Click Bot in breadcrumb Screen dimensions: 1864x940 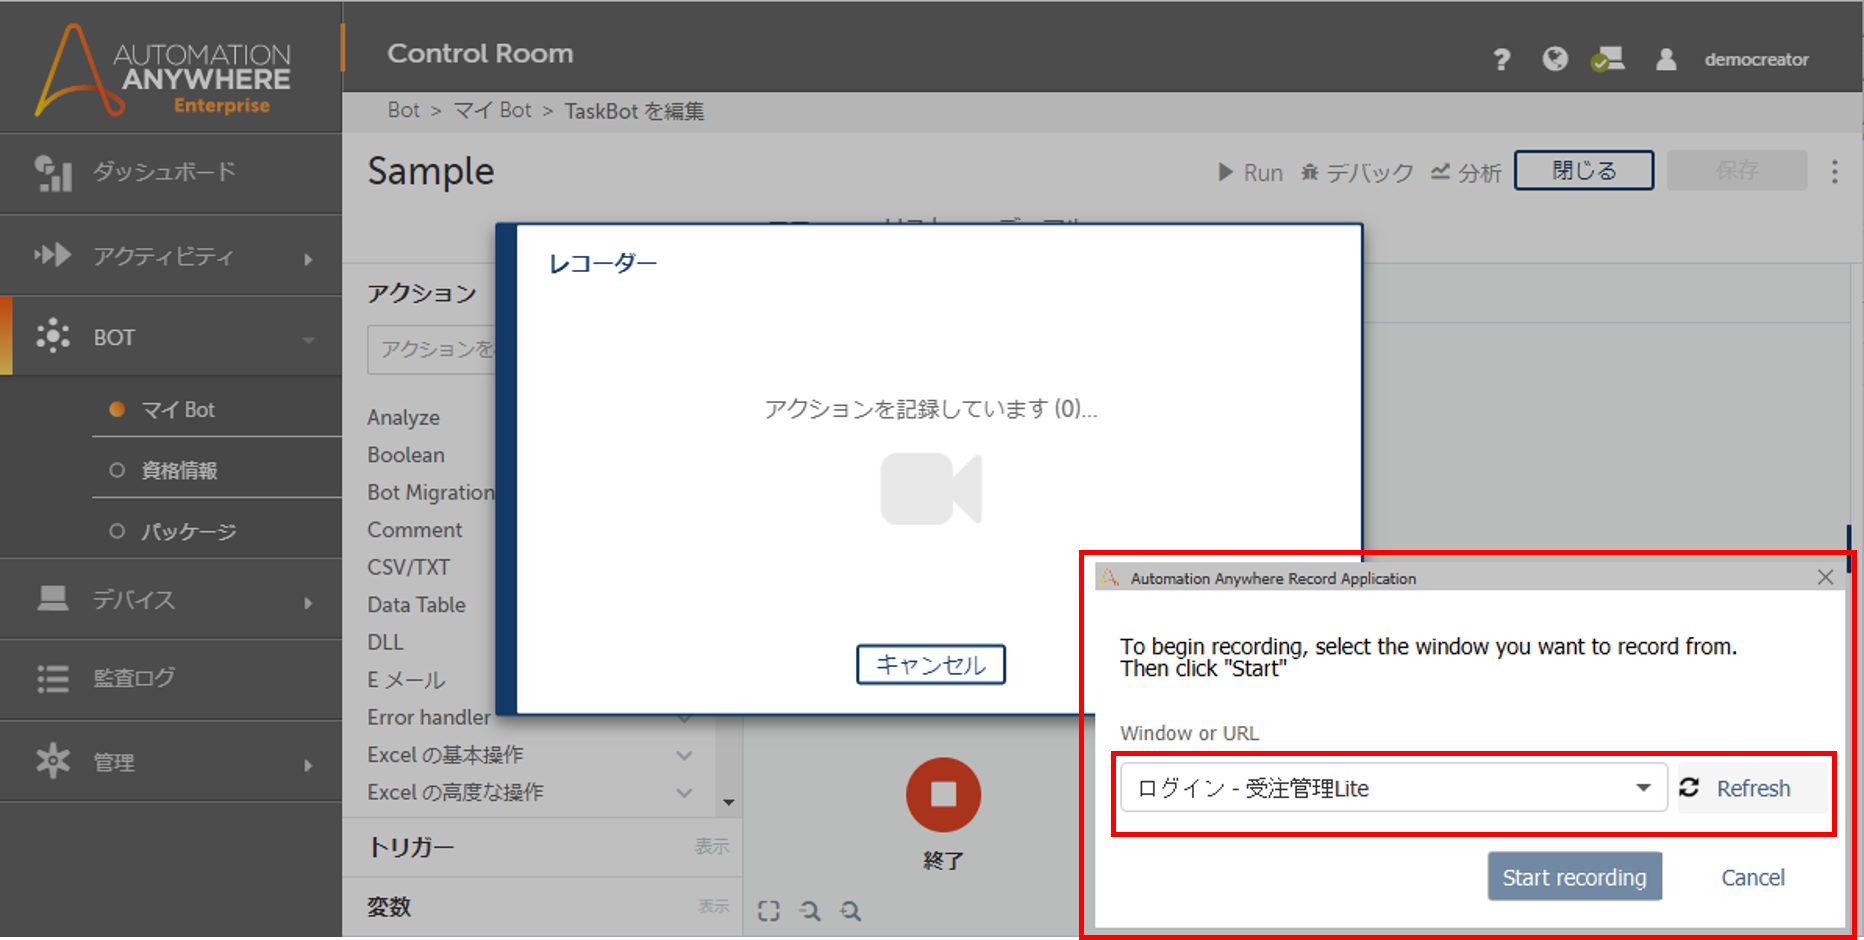[x=404, y=110]
